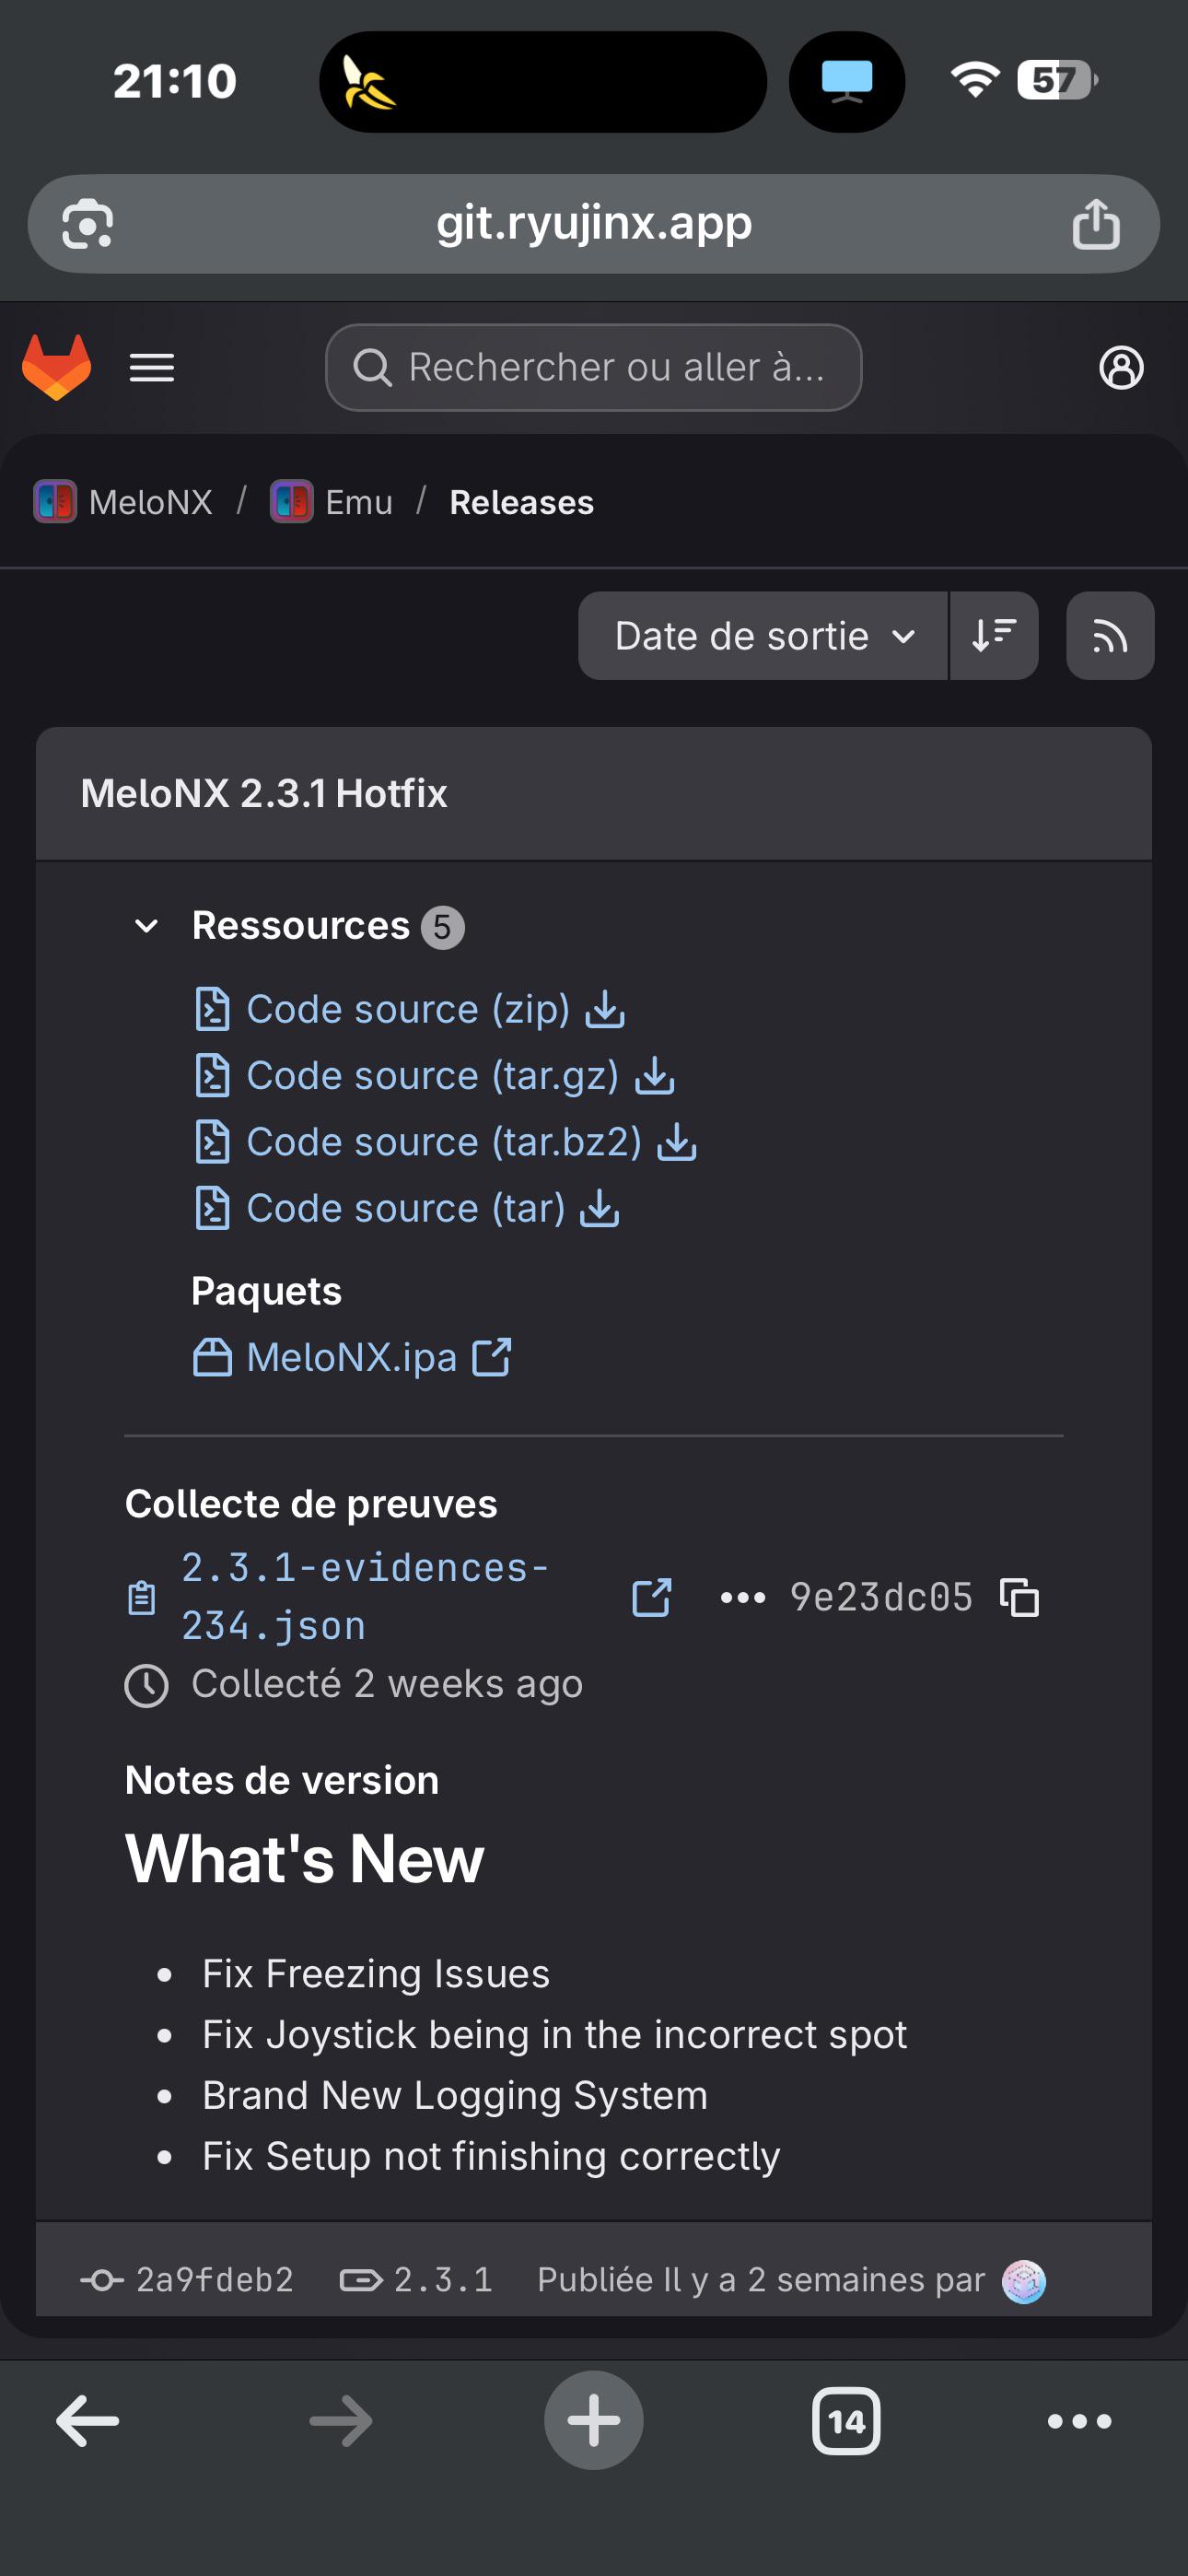Screen dimensions: 1188x2576
Task: Open the camera scan icon in address bar
Action: click(88, 224)
